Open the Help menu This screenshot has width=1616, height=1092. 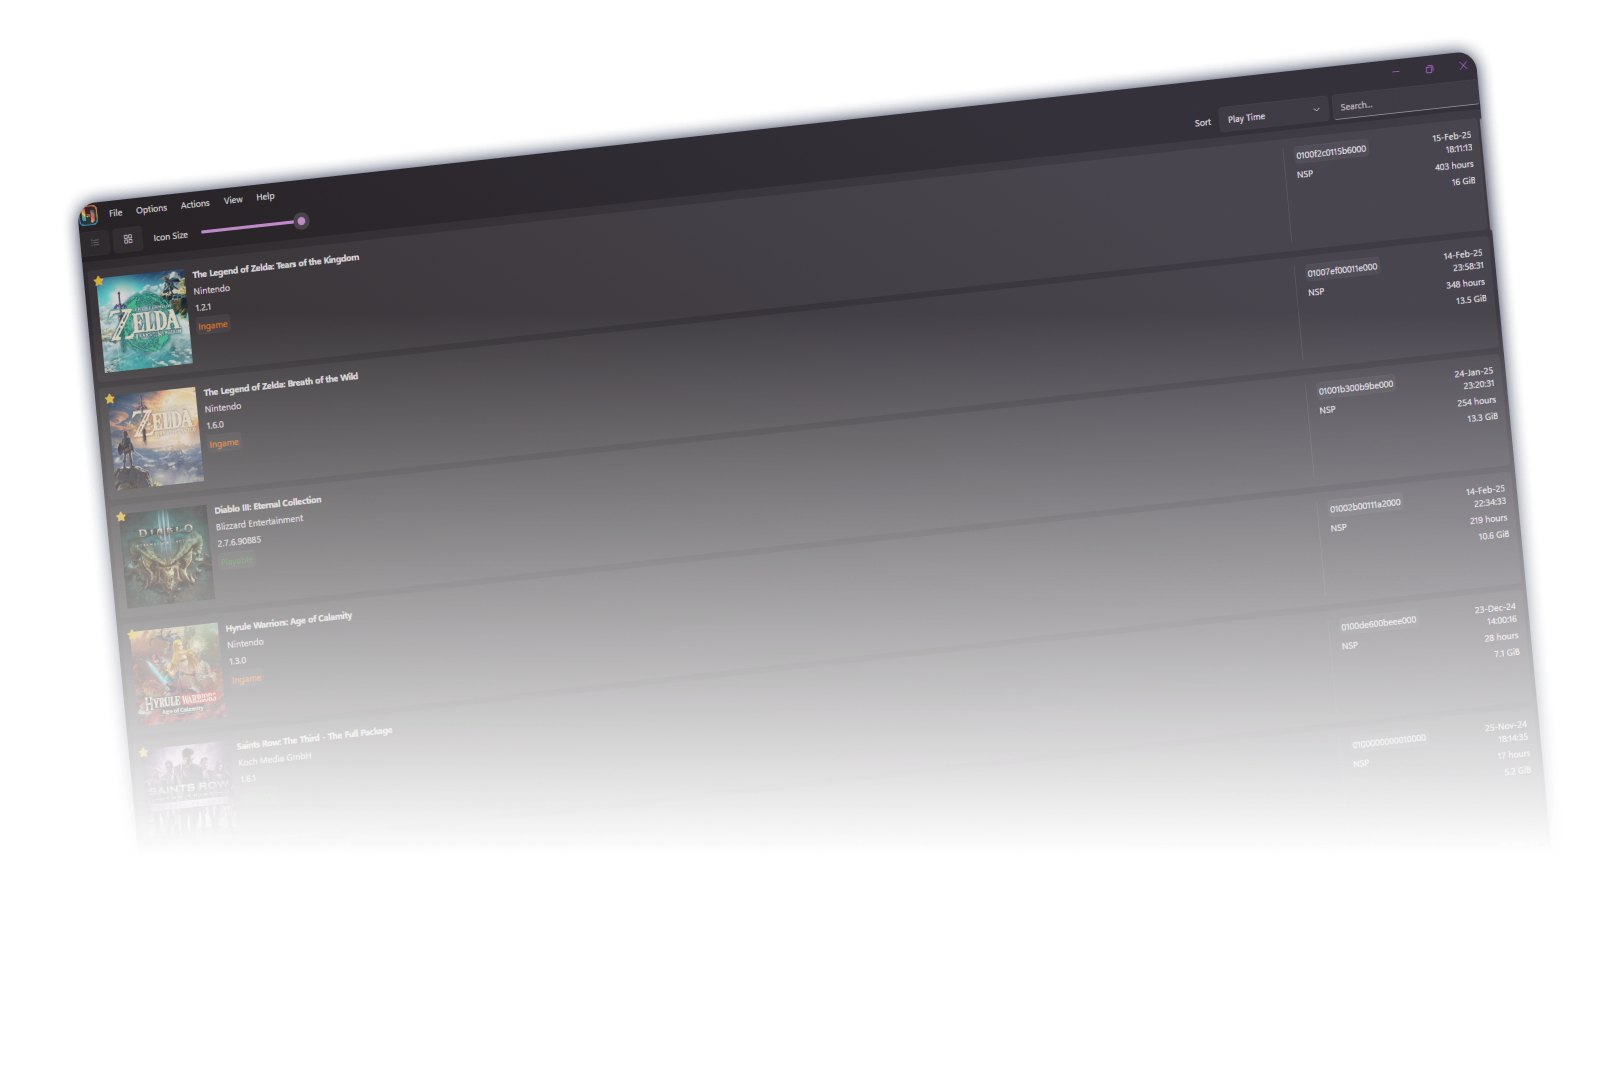tap(265, 197)
